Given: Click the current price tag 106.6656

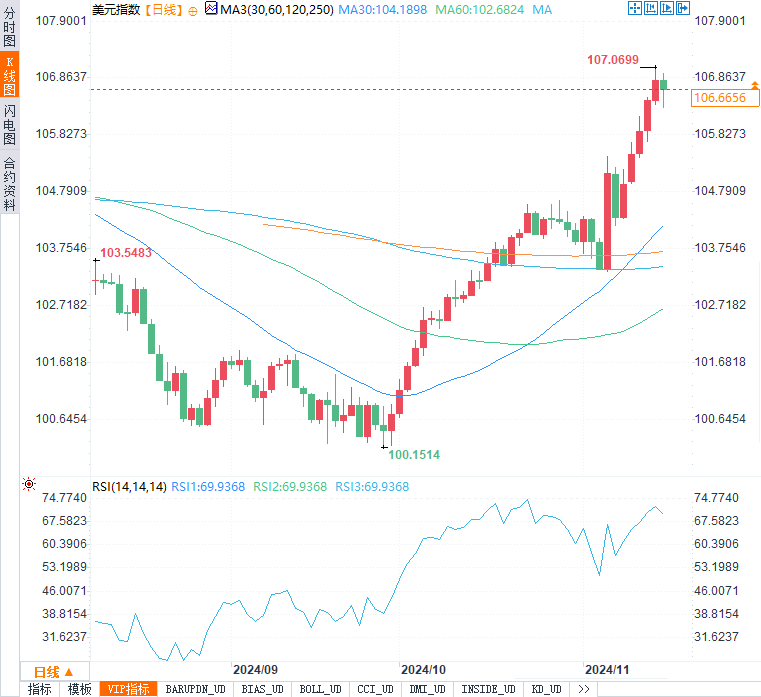Looking at the screenshot, I should (x=725, y=98).
